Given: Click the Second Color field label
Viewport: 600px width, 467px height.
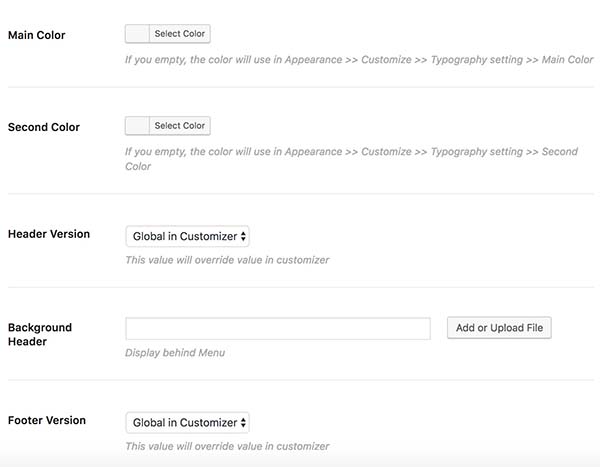Looking at the screenshot, I should point(44,127).
